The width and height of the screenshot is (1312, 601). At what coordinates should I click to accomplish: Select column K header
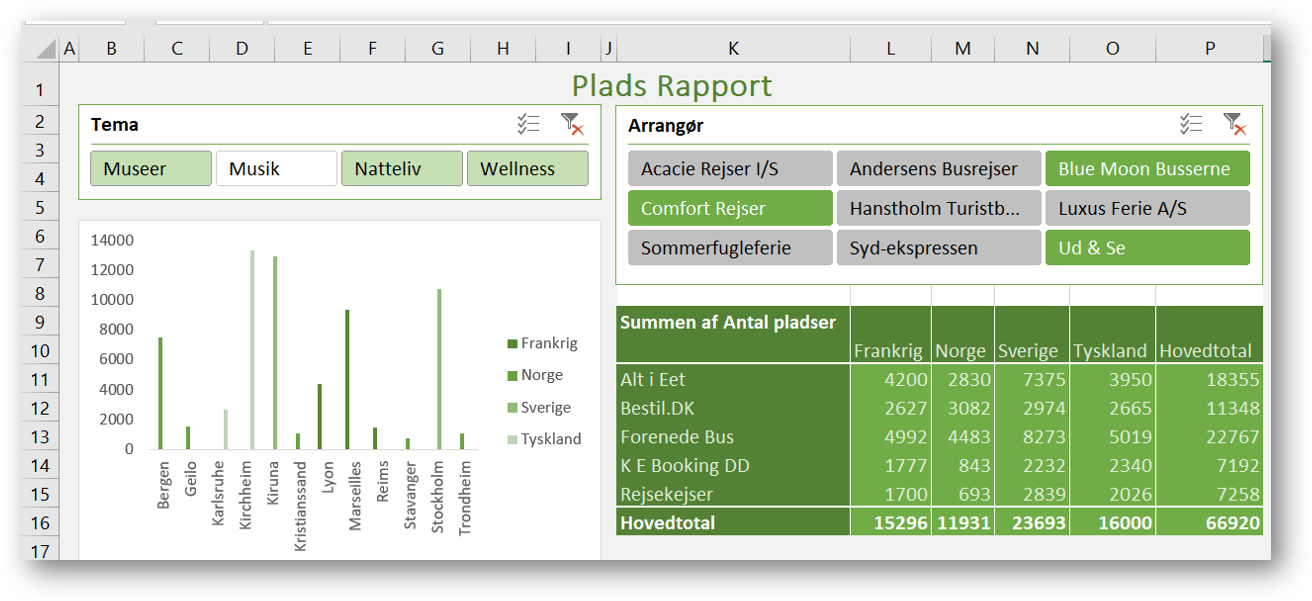point(734,49)
